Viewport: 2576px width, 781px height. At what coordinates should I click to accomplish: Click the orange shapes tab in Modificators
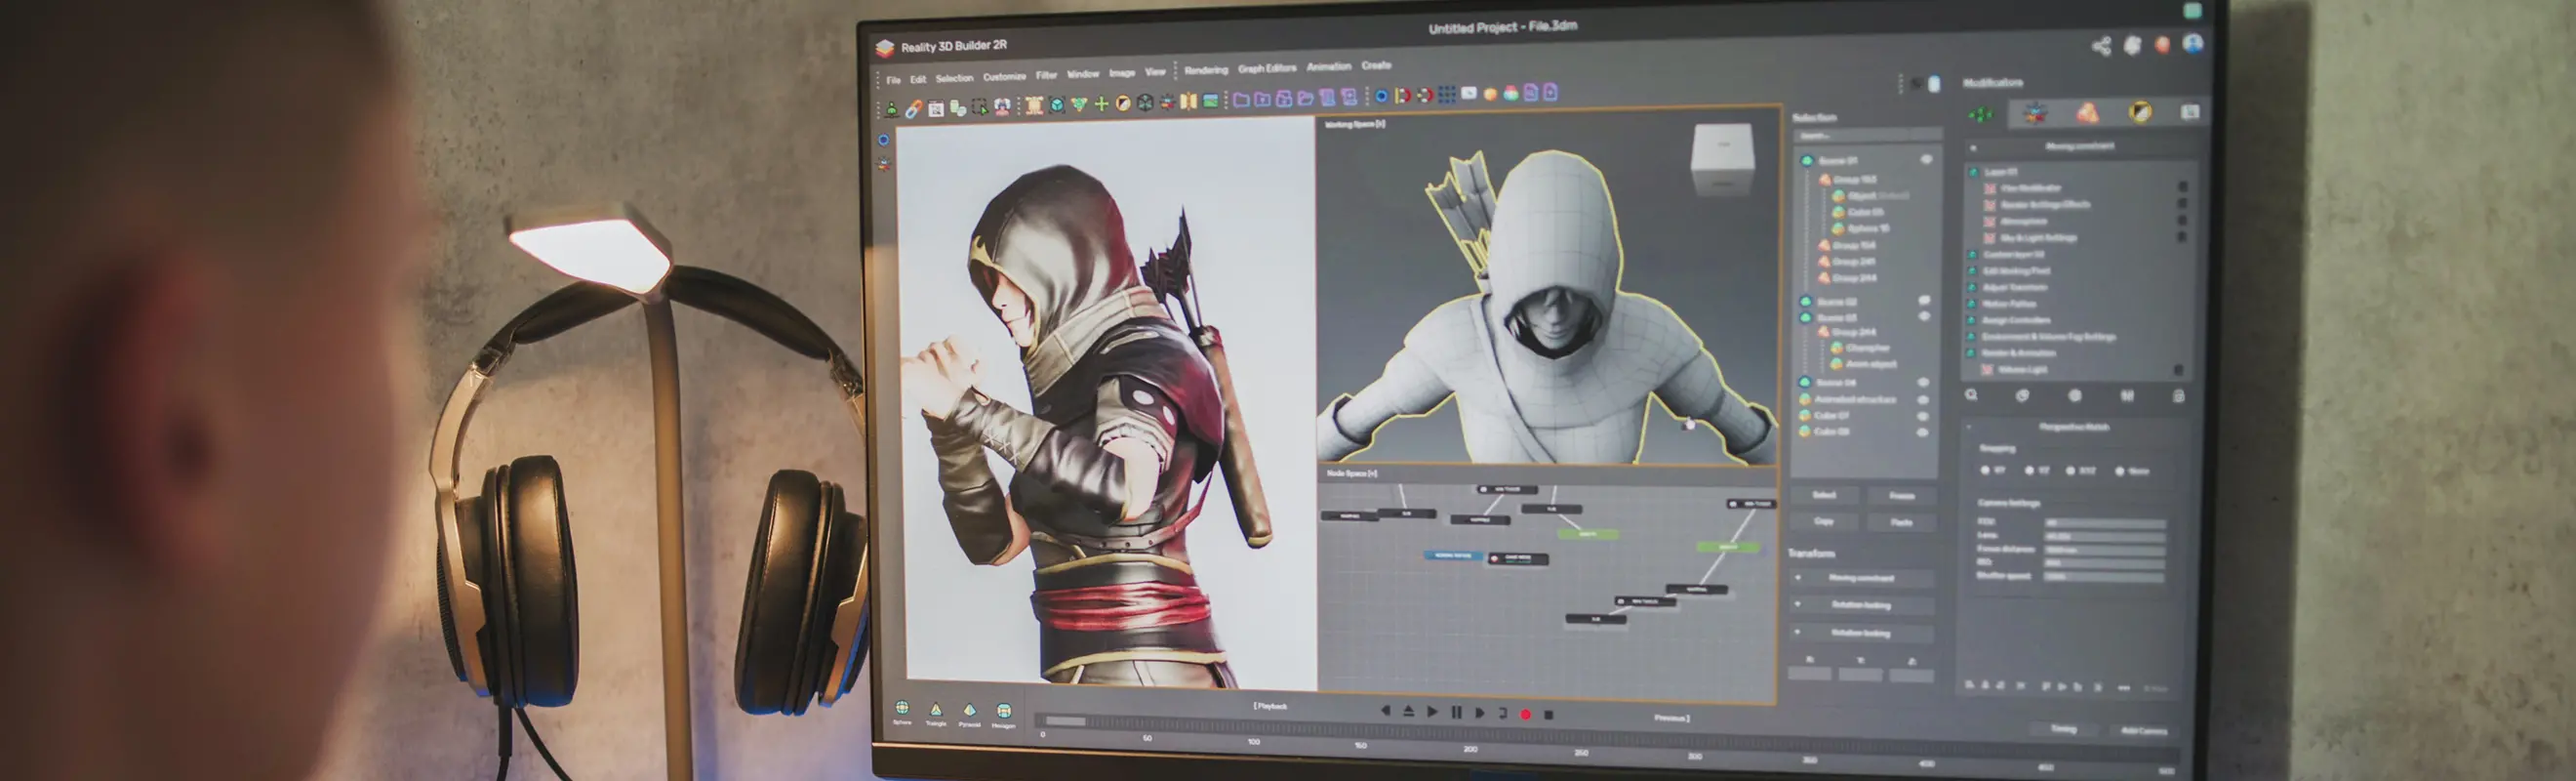coord(2087,113)
